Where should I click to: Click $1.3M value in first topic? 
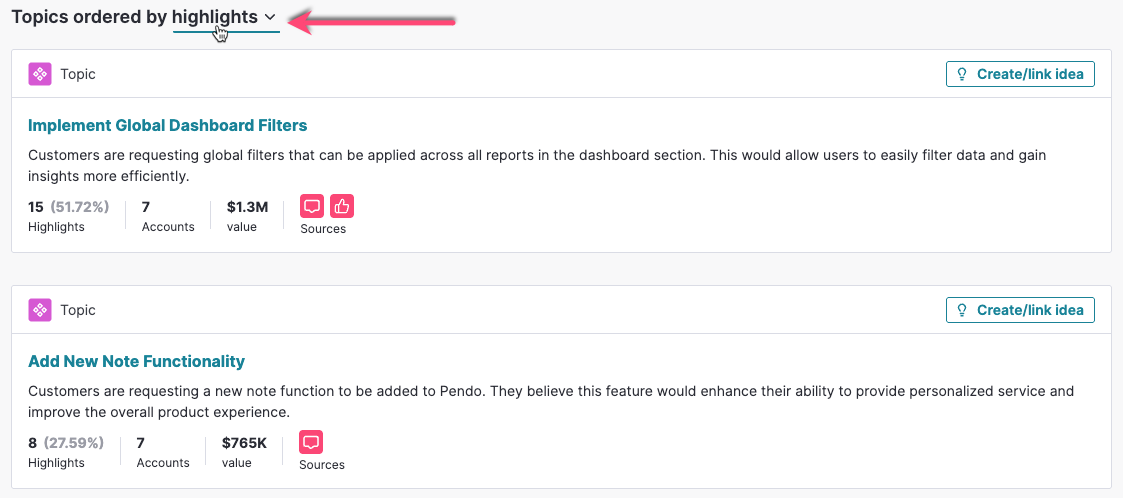point(247,216)
